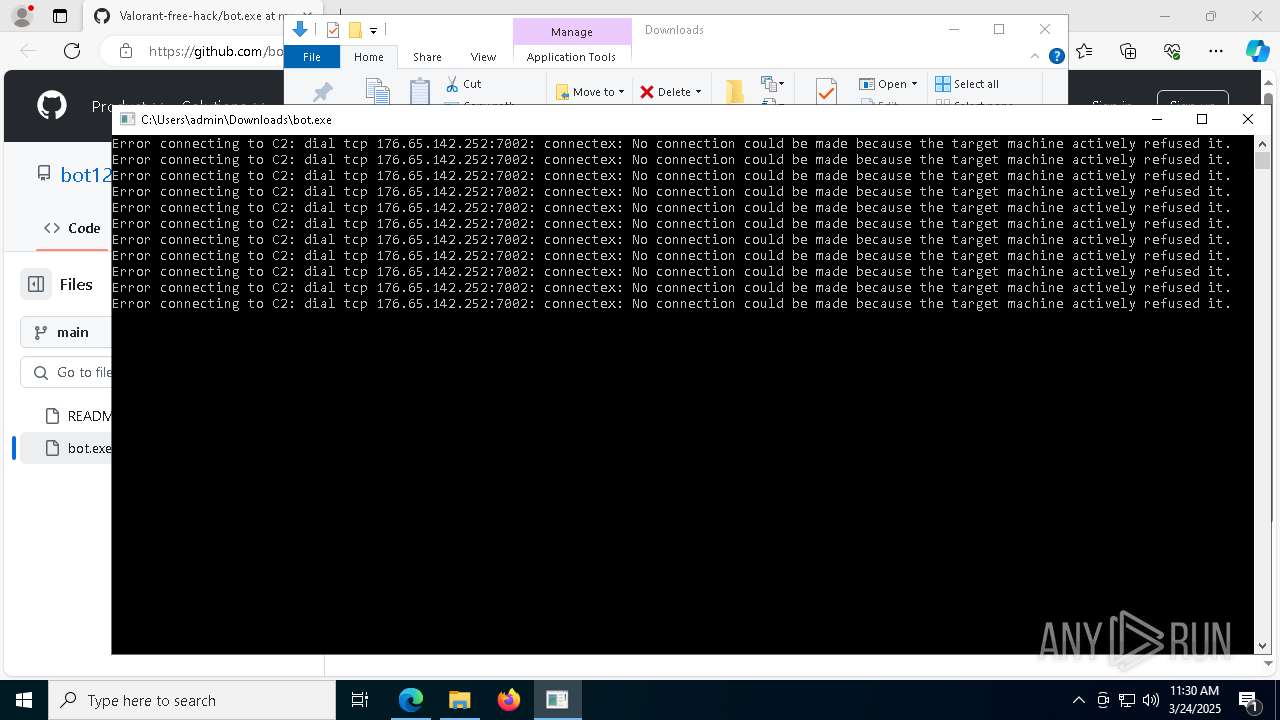Click the bot.exe console taskbar button
The image size is (1280, 720).
click(557, 700)
